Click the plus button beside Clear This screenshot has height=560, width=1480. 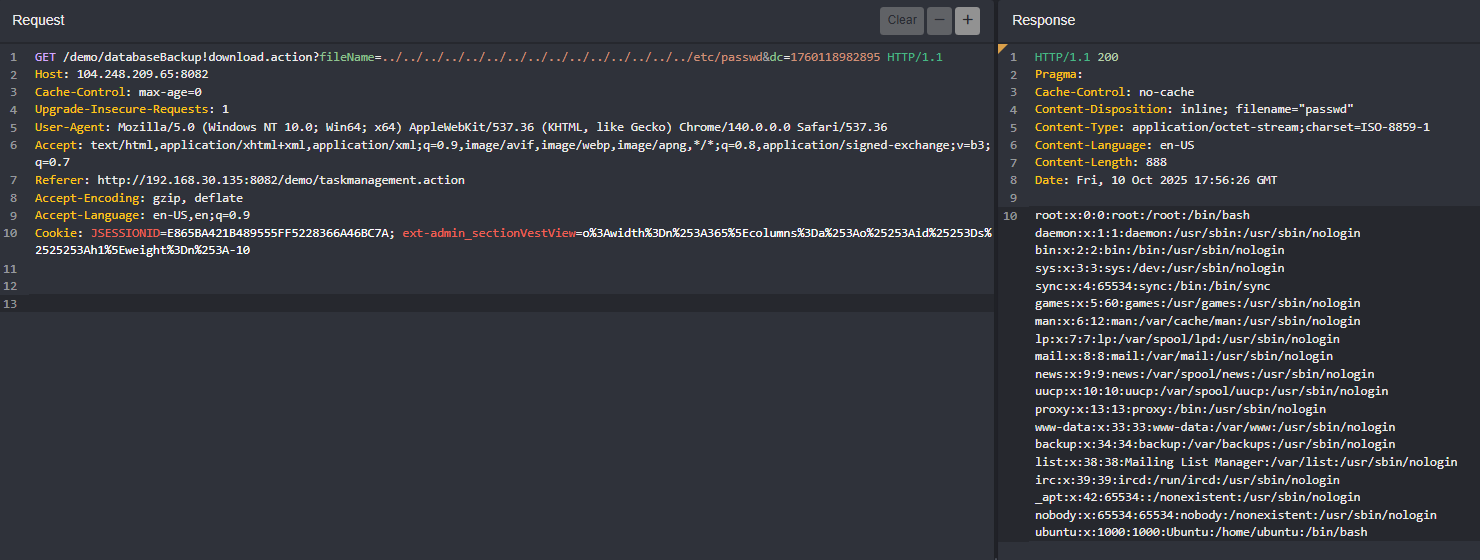click(x=967, y=20)
